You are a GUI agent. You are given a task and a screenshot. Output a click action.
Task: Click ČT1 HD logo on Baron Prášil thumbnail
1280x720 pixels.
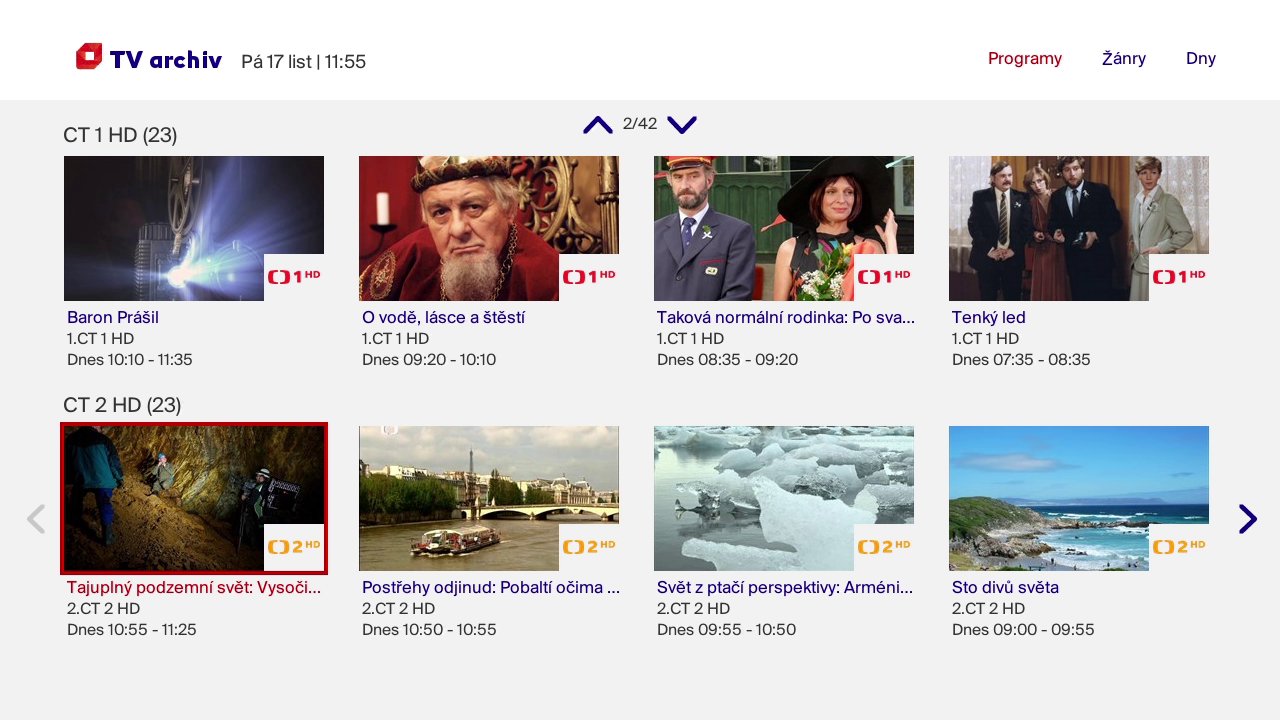pyautogui.click(x=294, y=277)
